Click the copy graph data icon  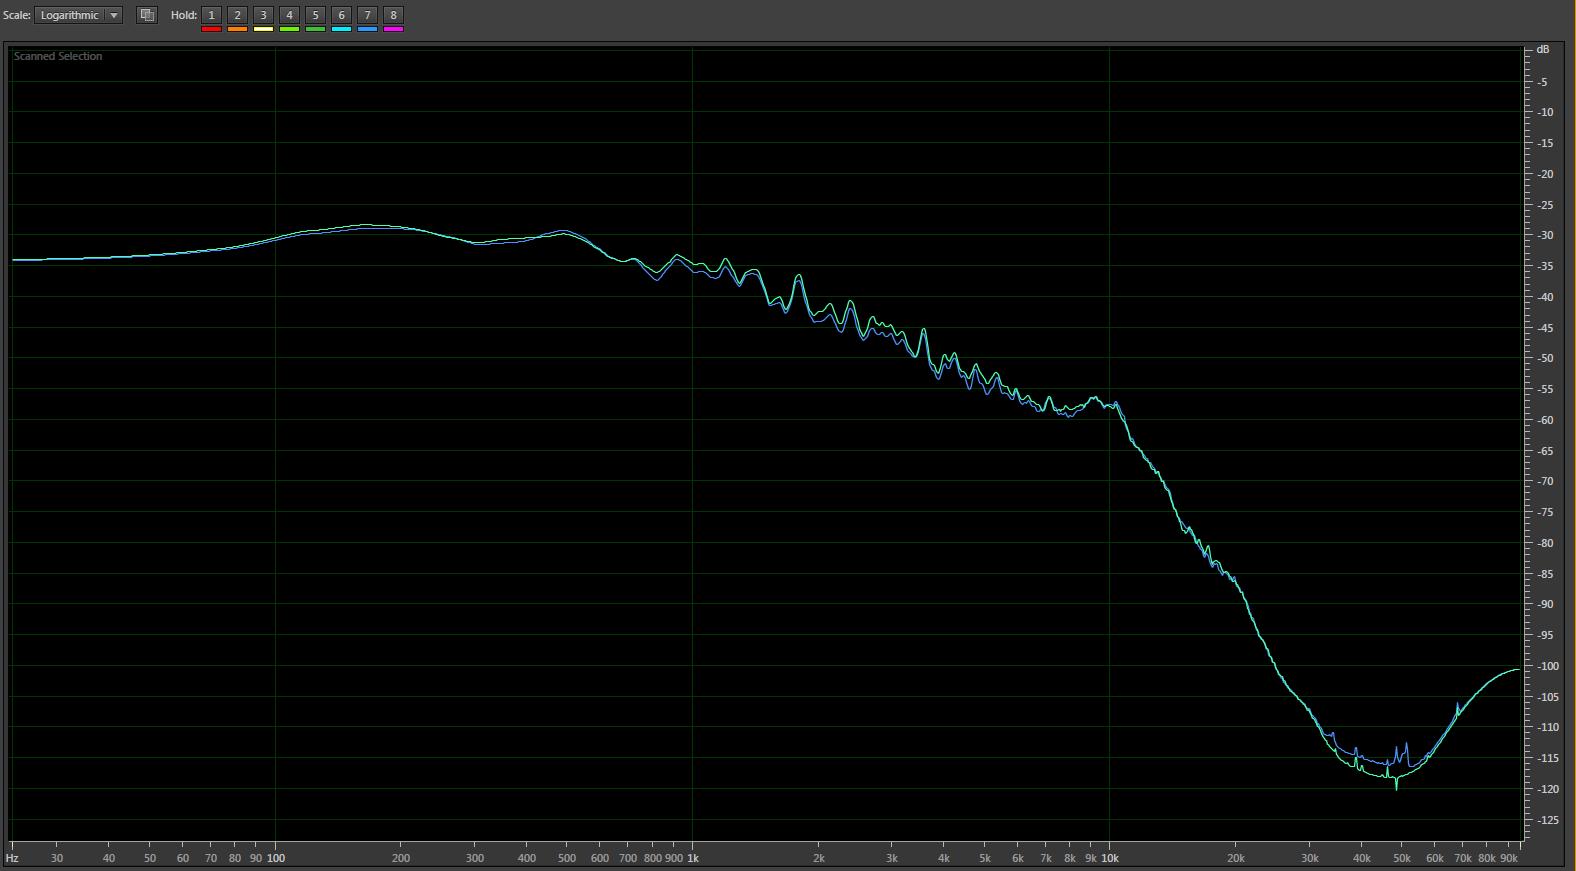tap(147, 15)
